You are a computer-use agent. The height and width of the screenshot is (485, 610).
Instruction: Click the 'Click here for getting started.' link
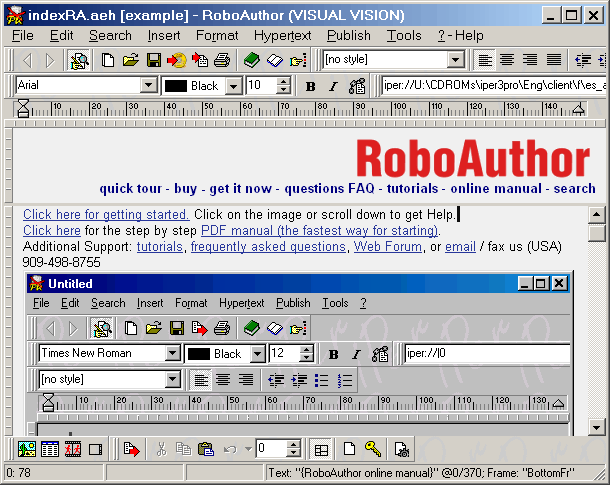tap(106, 214)
